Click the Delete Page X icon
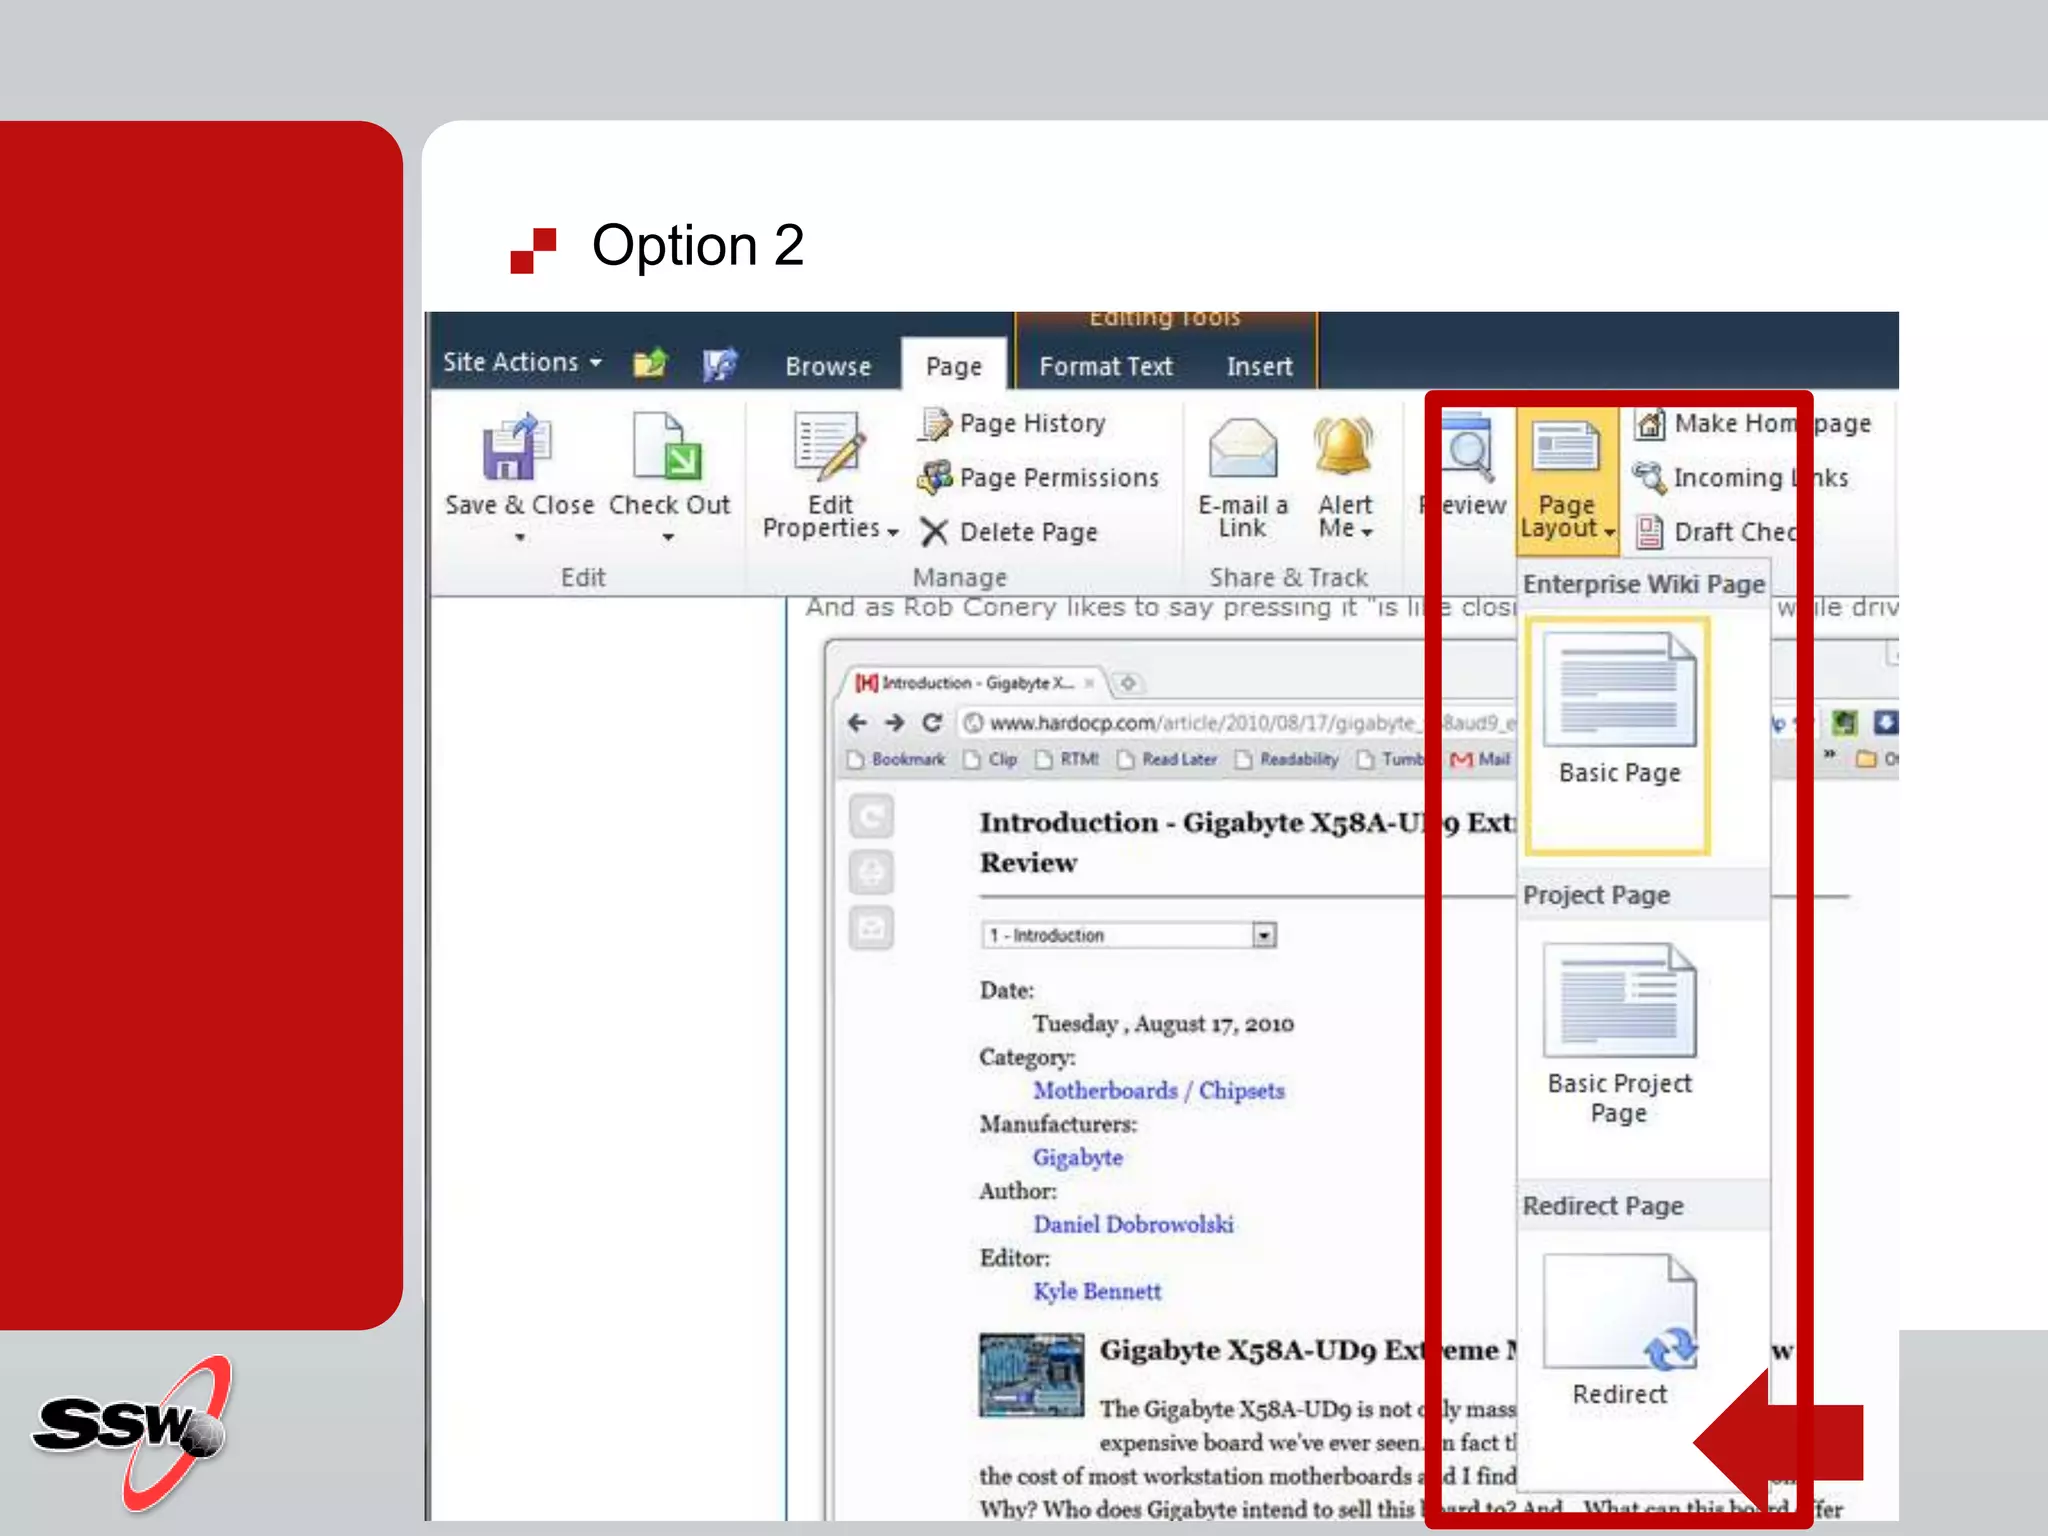2048x1536 pixels. (934, 532)
